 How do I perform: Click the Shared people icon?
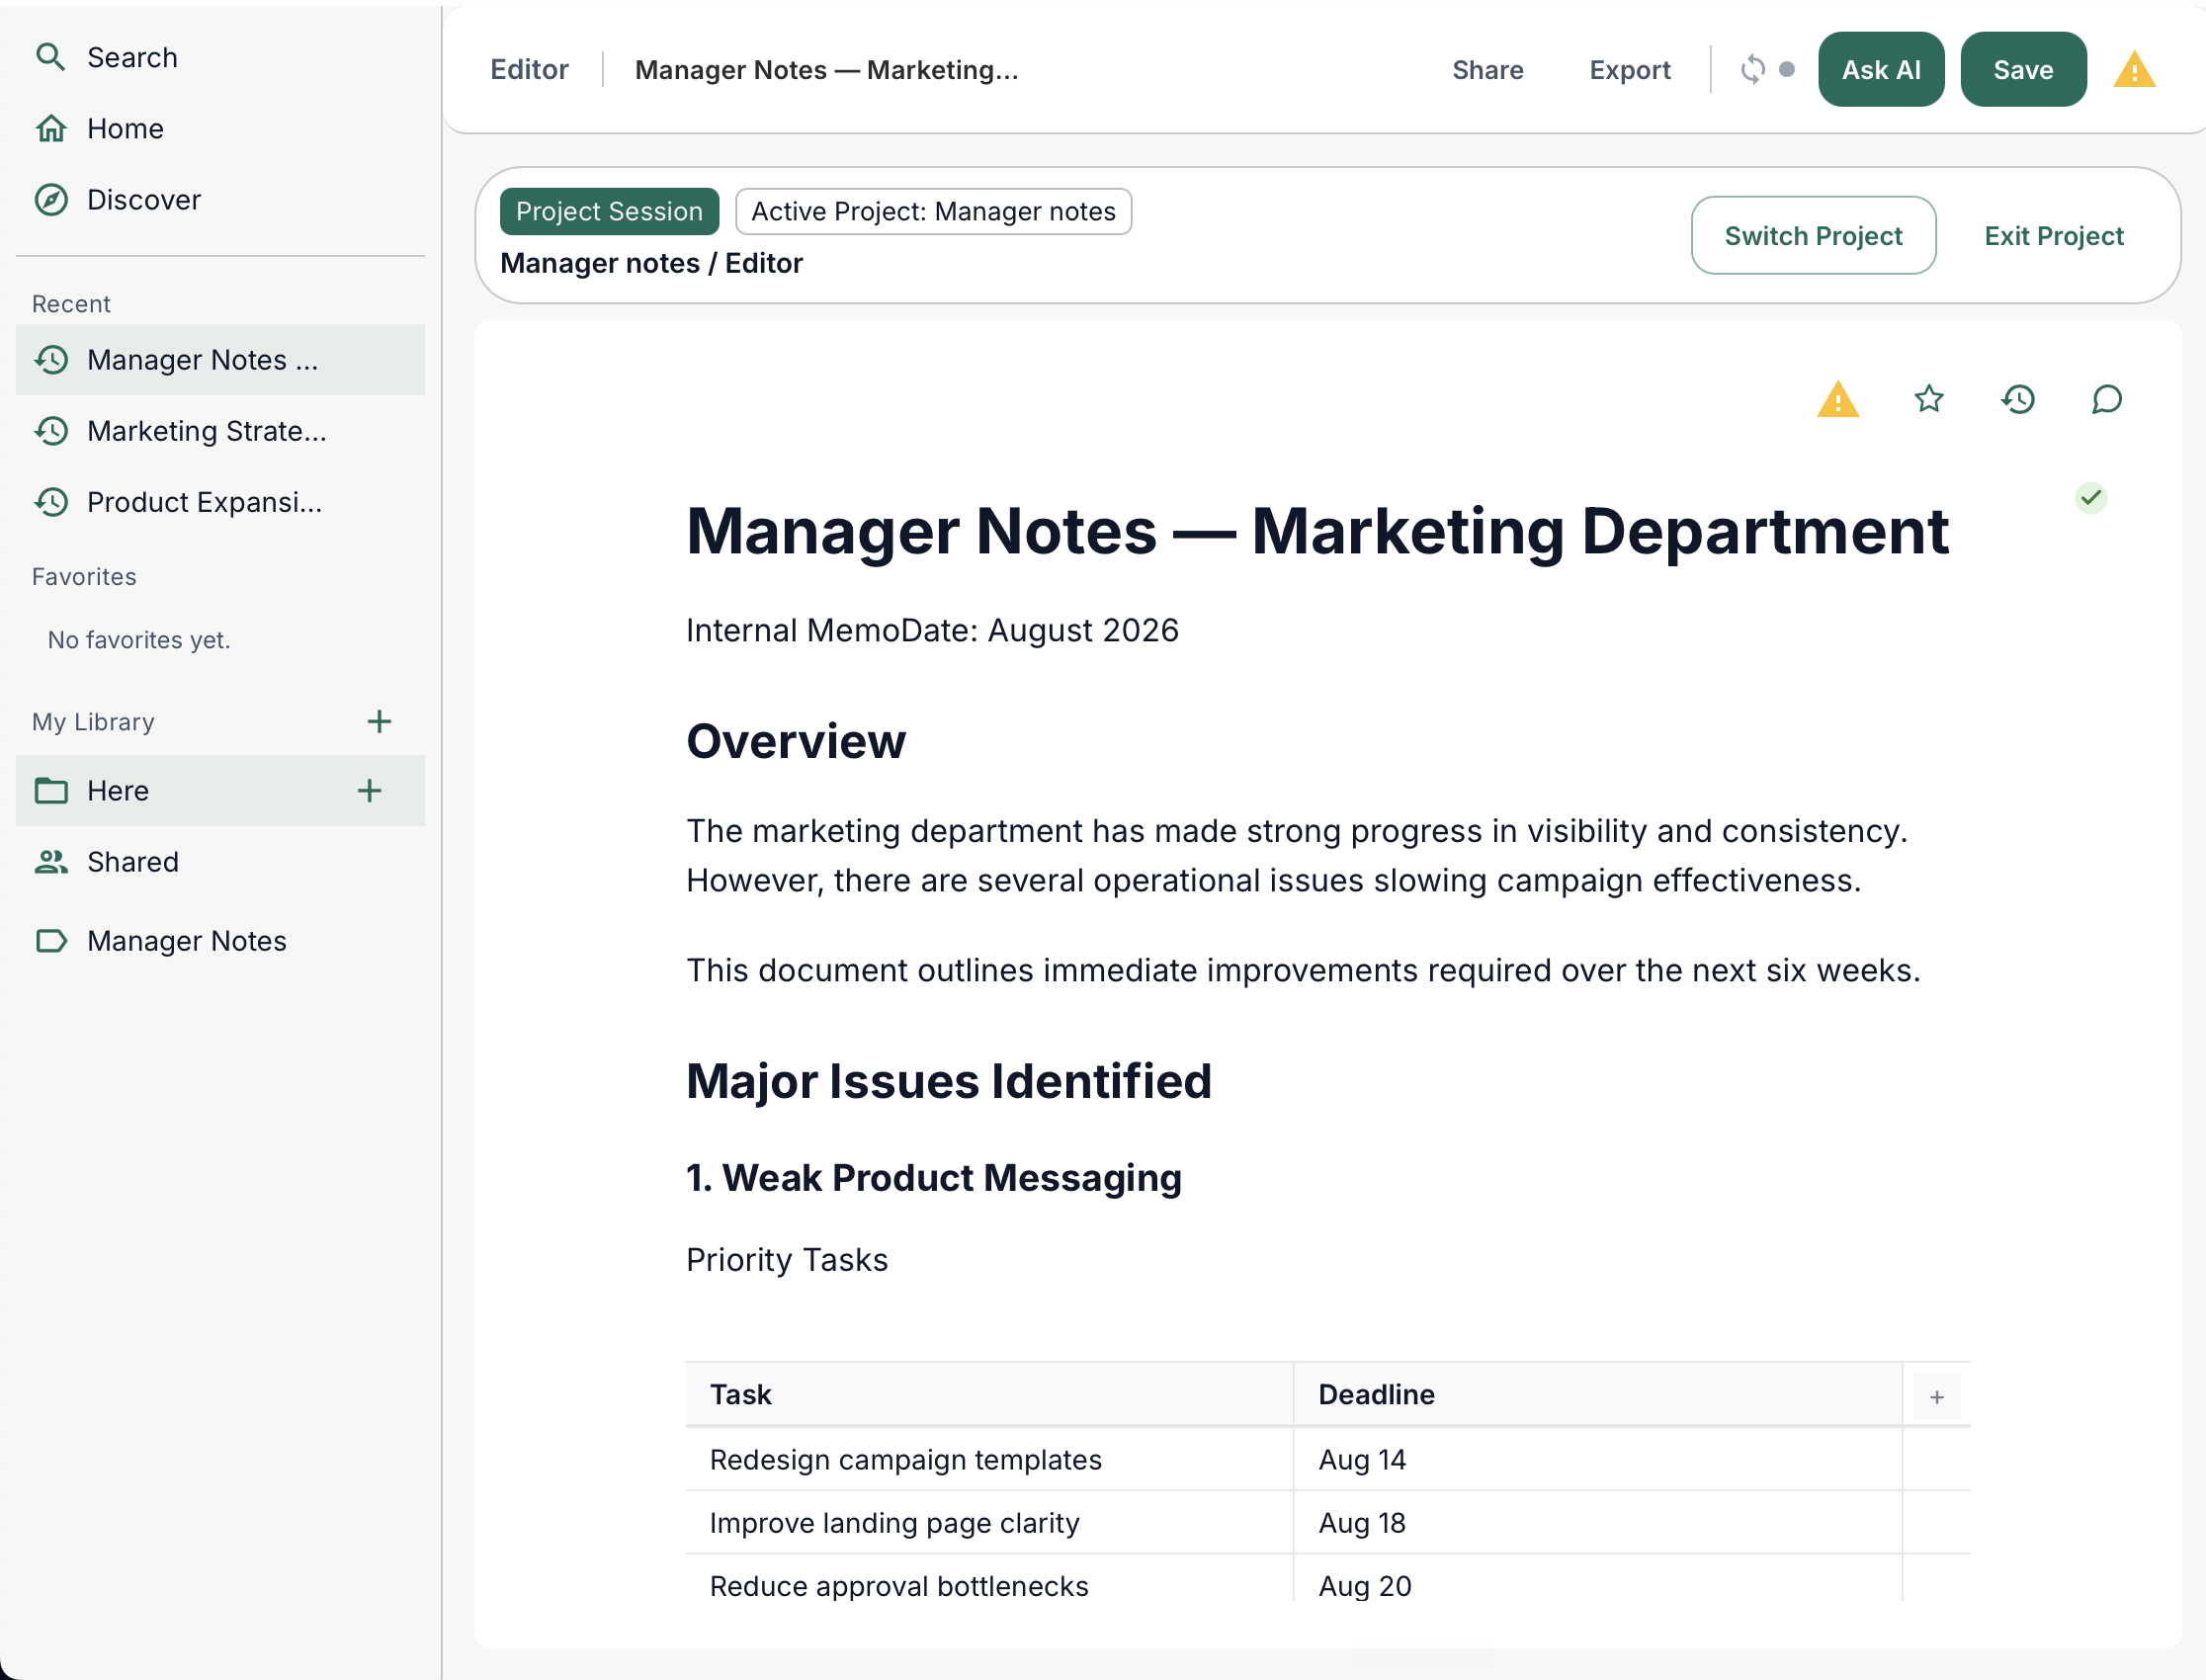(x=51, y=861)
